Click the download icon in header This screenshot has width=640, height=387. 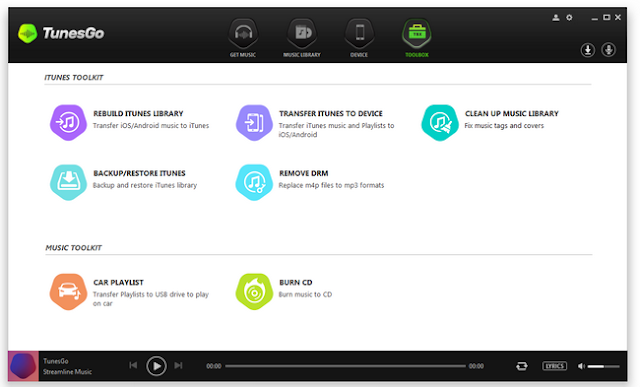click(588, 50)
